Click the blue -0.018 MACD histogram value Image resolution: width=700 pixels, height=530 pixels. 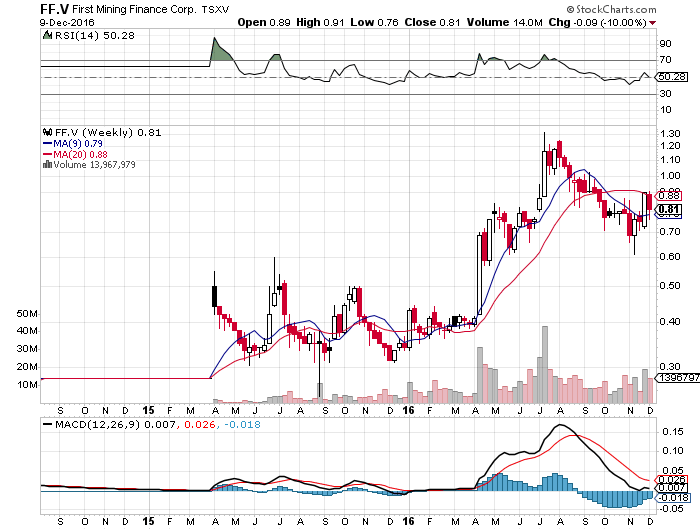(x=242, y=424)
